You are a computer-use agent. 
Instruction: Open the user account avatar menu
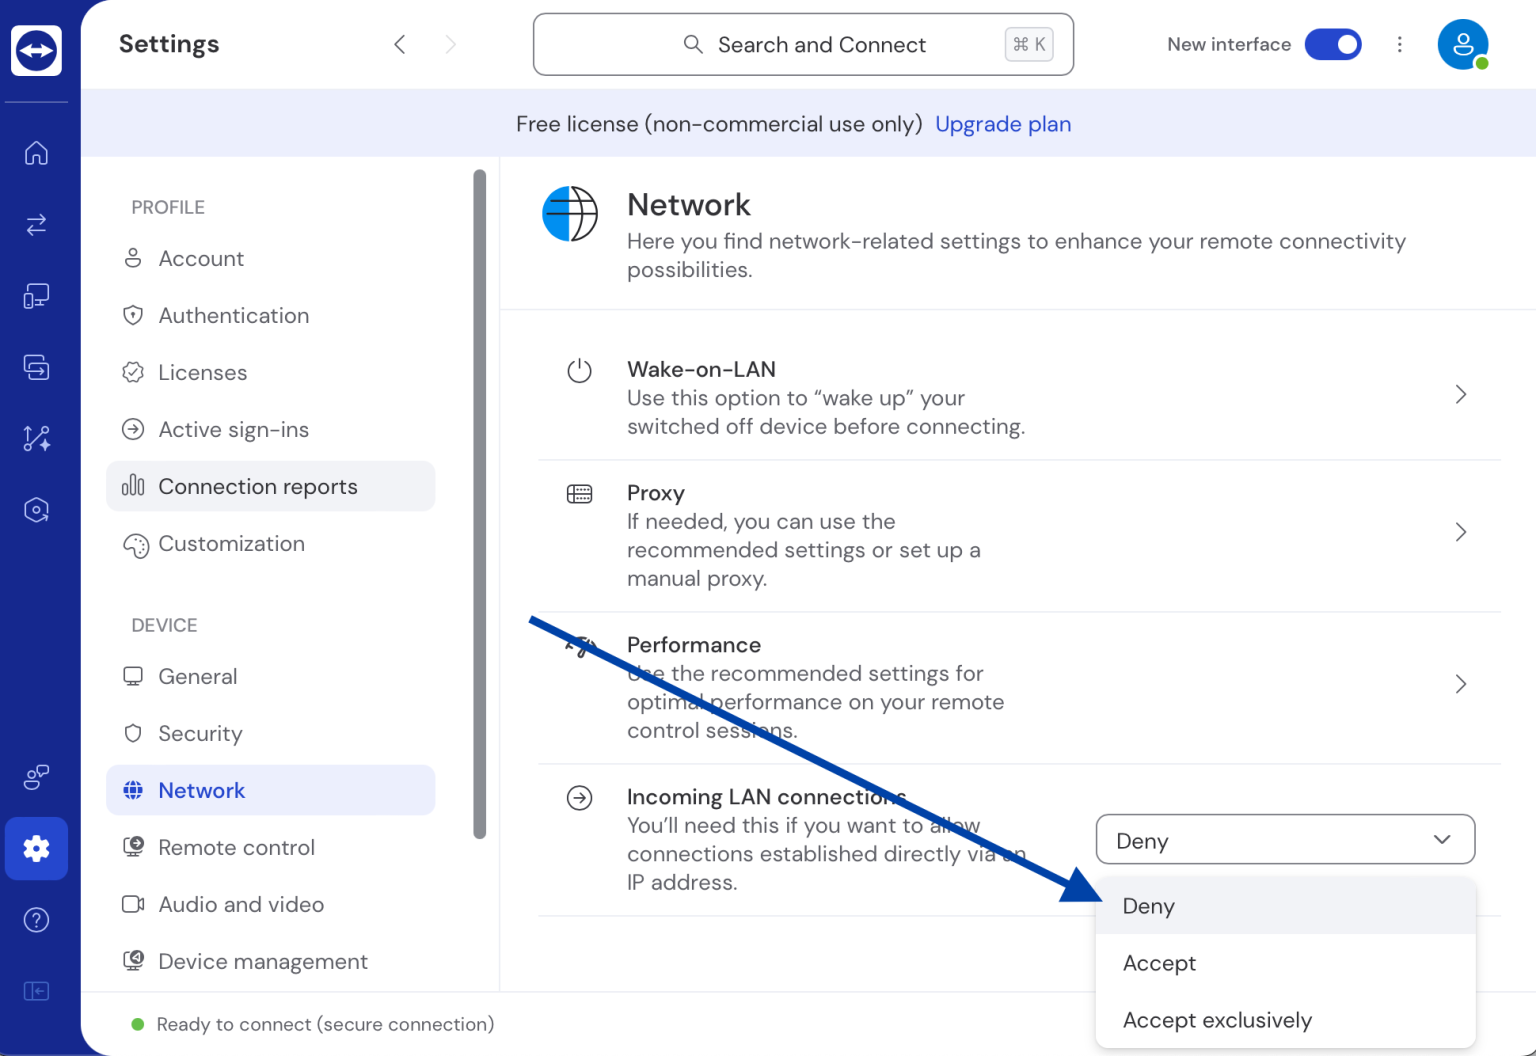(x=1462, y=44)
